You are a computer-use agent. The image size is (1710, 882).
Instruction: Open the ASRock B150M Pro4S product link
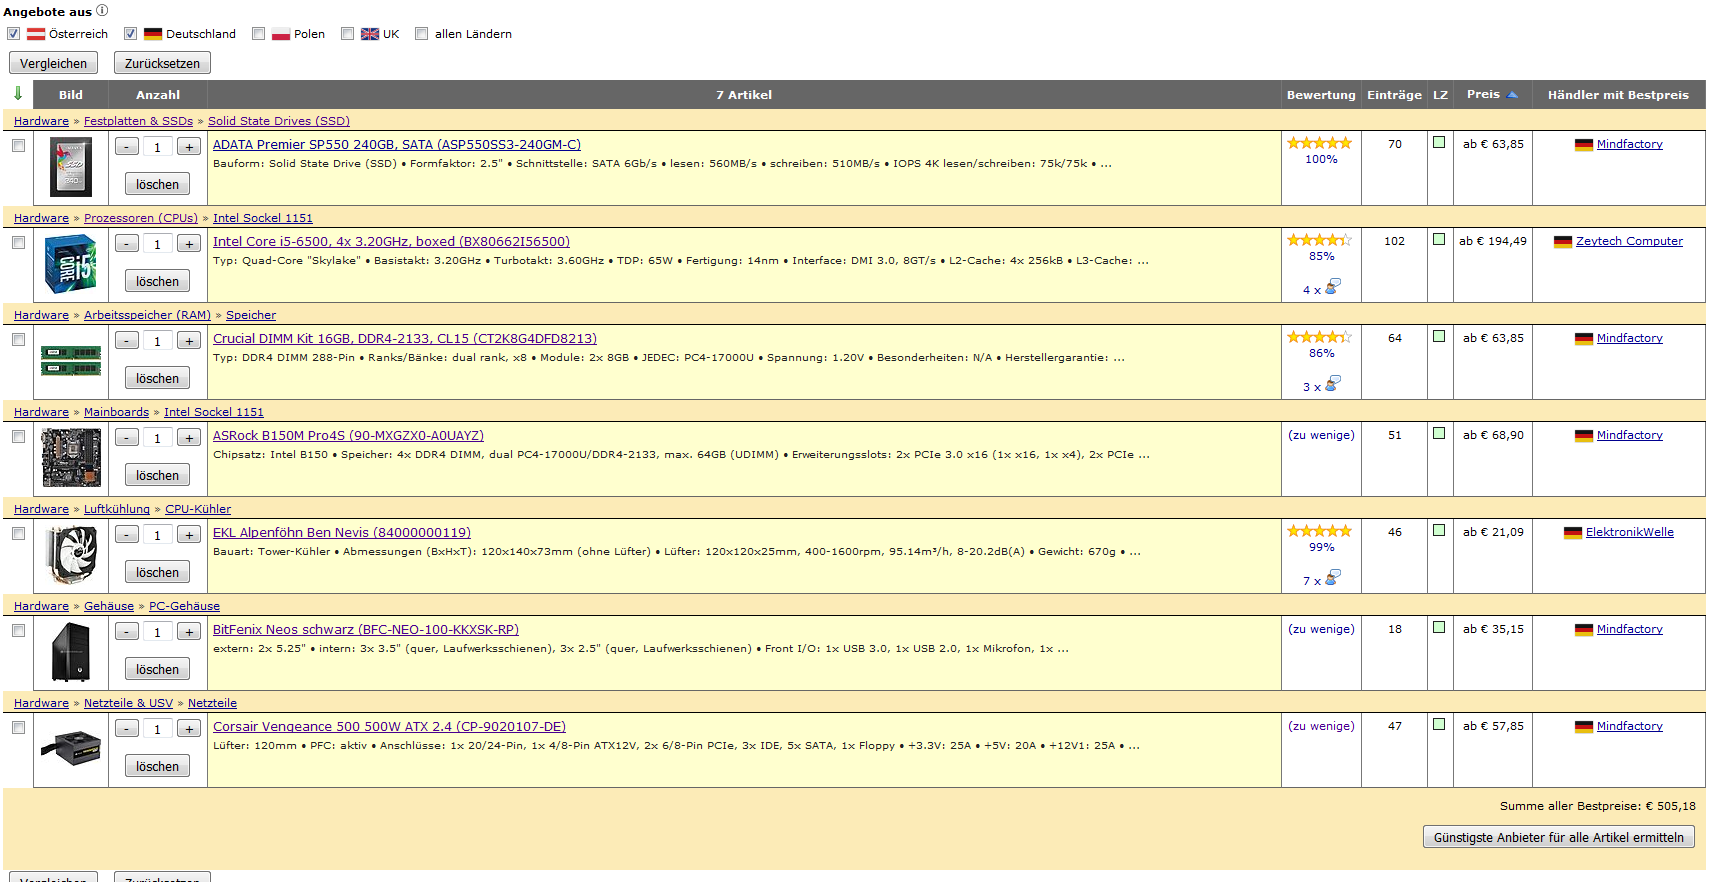(348, 436)
